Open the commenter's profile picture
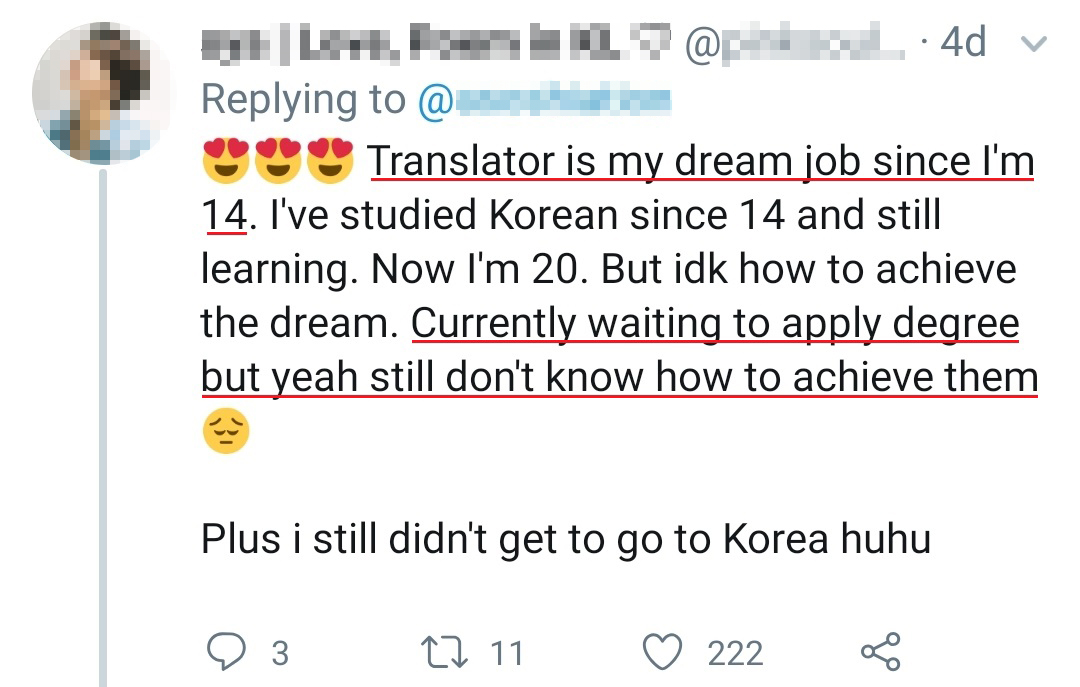This screenshot has width=1080, height=687. (x=101, y=94)
